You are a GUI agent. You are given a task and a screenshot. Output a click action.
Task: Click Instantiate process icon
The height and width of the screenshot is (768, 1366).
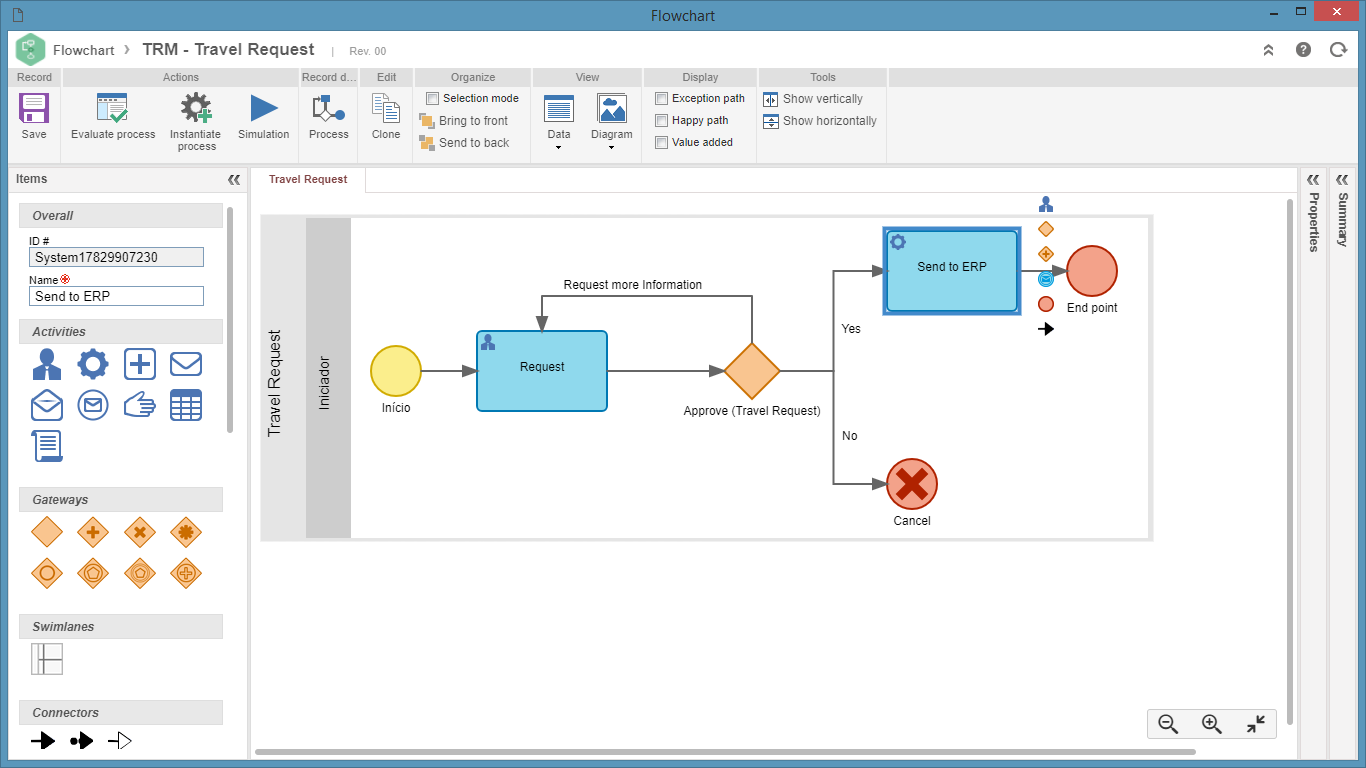point(195,108)
